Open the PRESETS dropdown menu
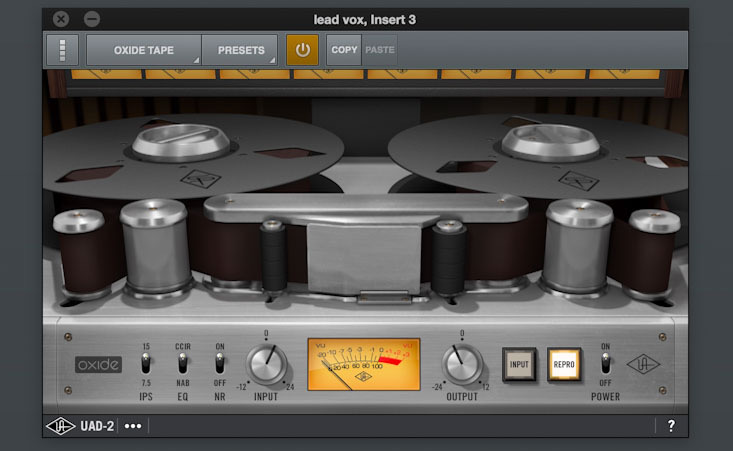The image size is (733, 451). click(x=240, y=50)
